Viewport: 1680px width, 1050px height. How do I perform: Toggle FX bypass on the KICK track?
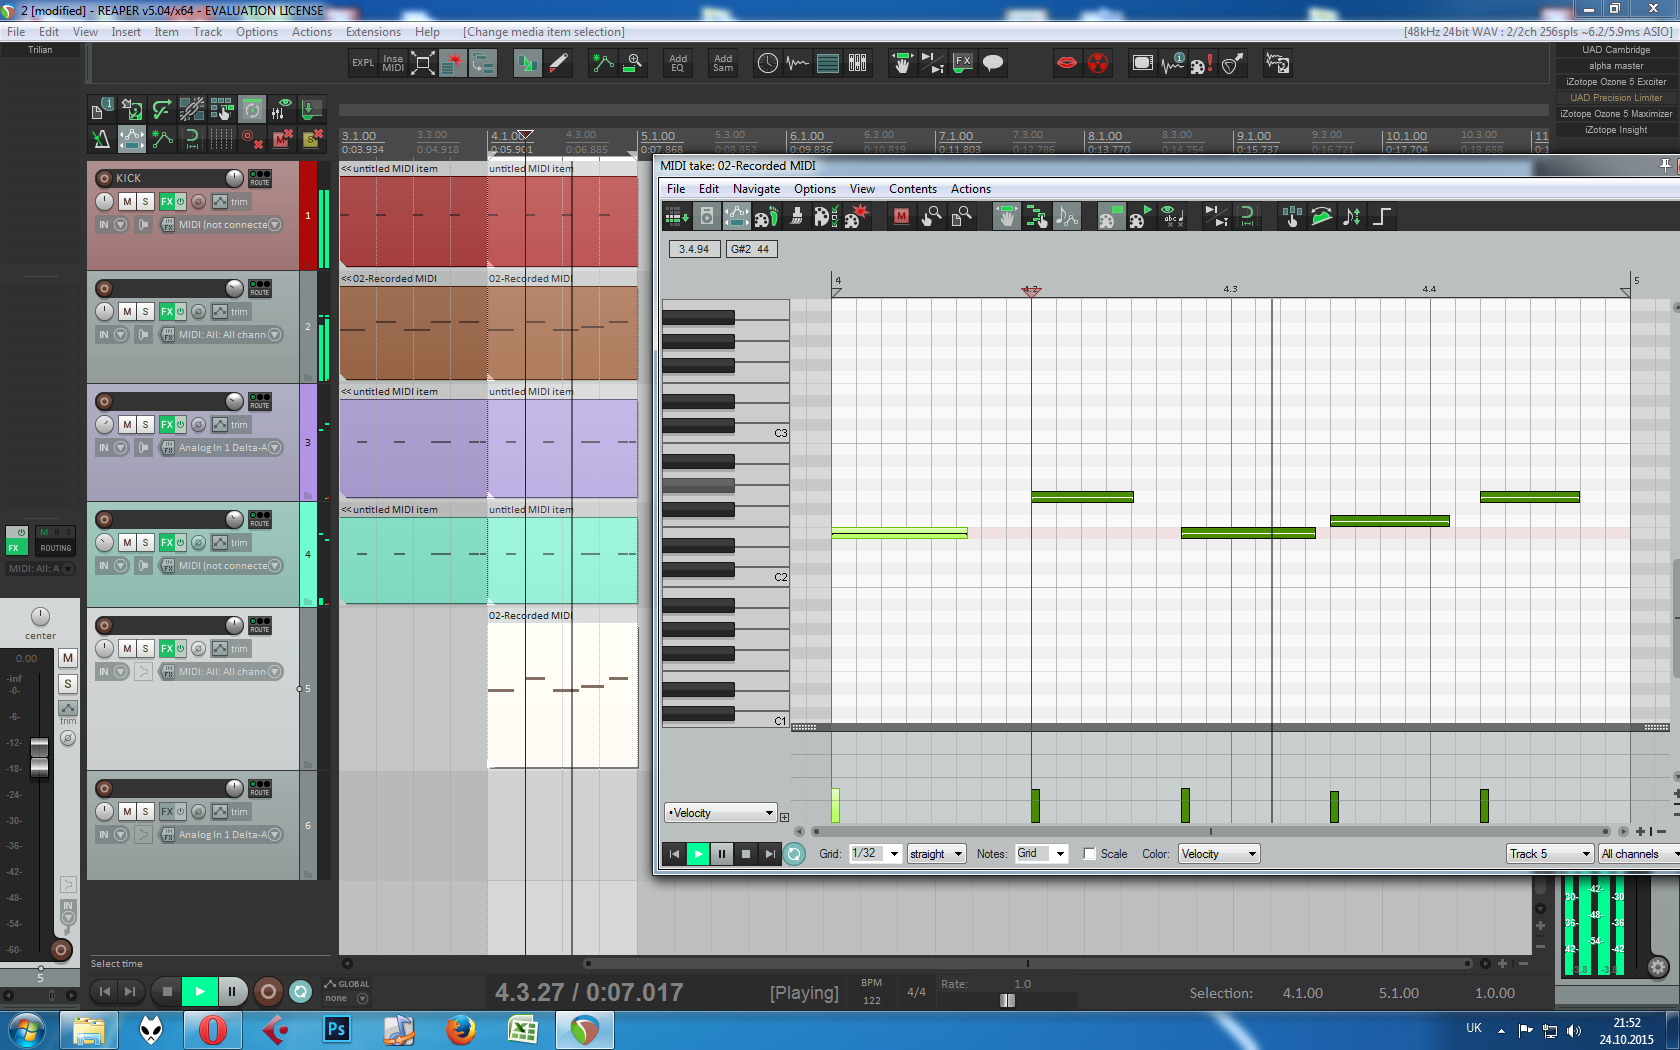point(180,202)
